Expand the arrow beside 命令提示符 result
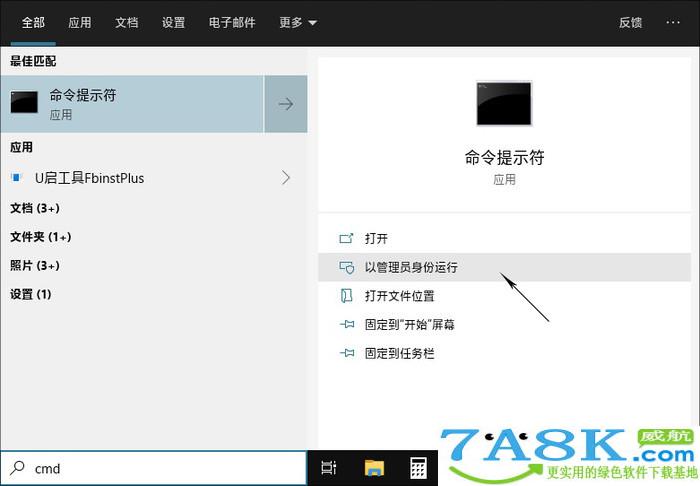 click(x=286, y=104)
